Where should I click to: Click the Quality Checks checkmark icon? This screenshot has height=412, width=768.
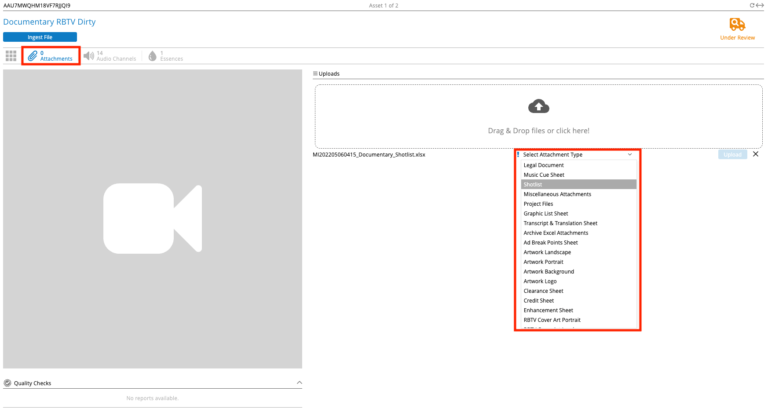pos(7,383)
